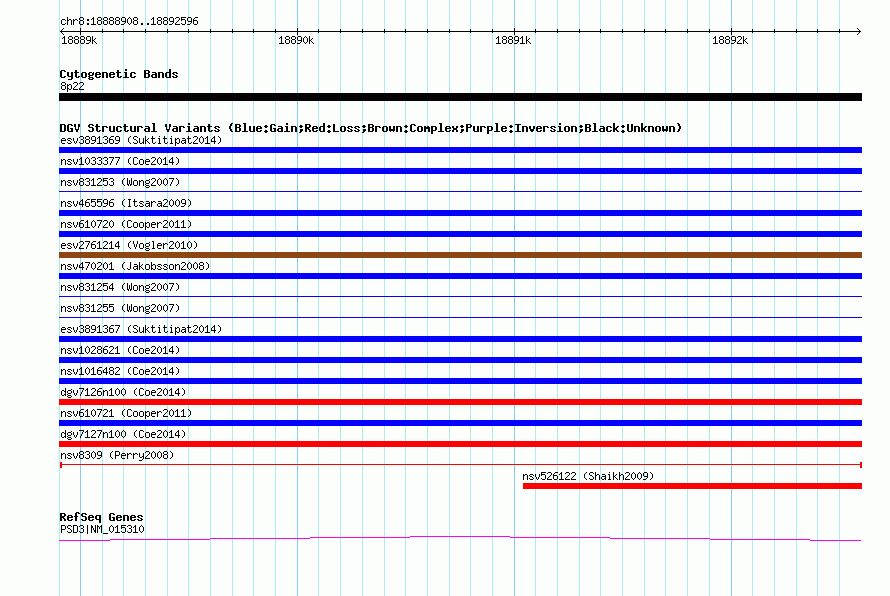Click the PSD3|NM_015310 gene label
The height and width of the screenshot is (596, 890).
pos(102,530)
